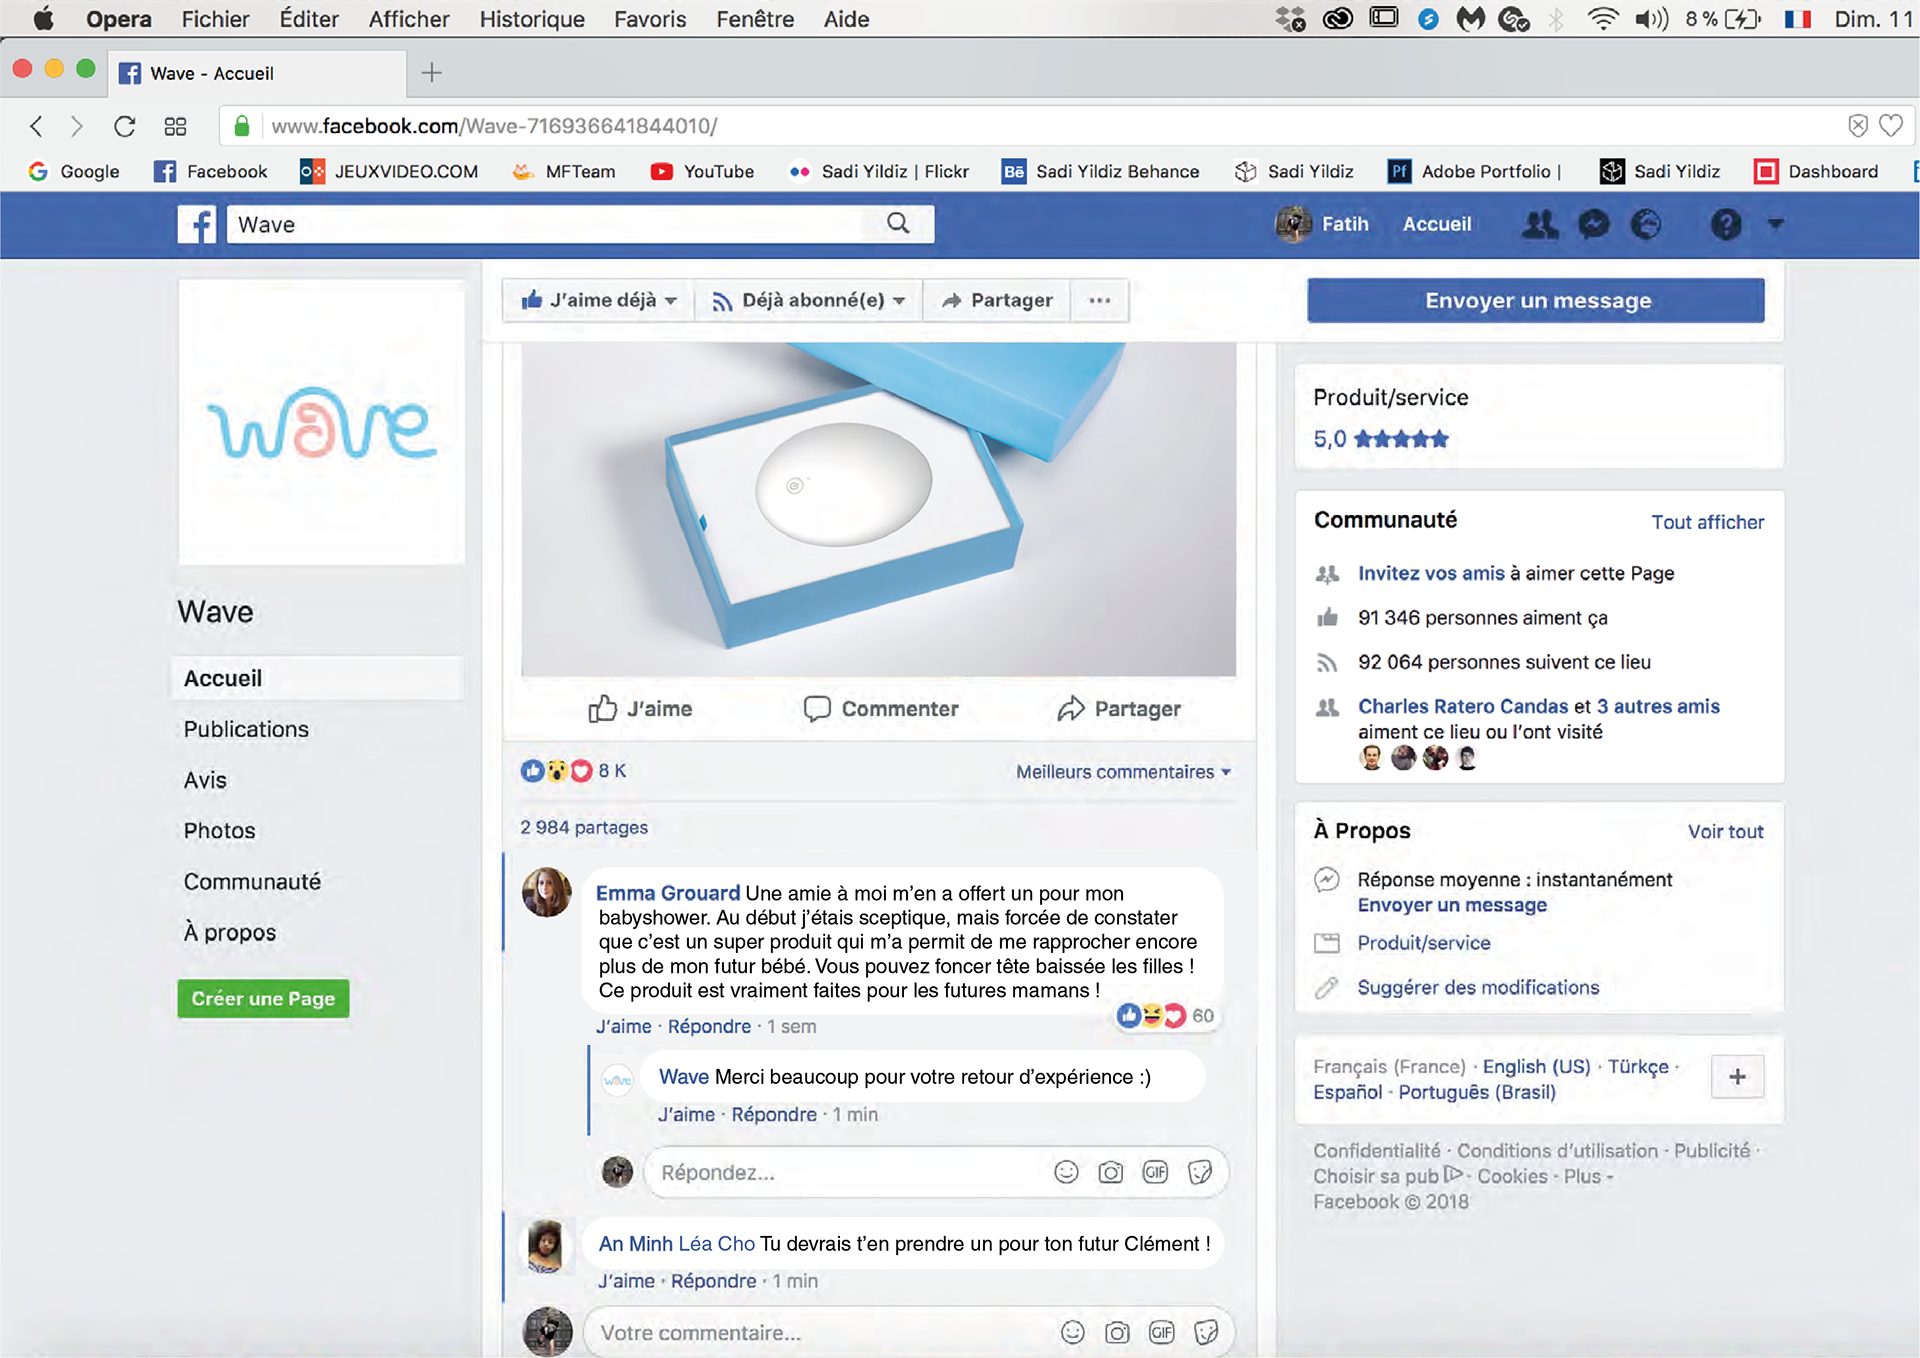Open notifications globe icon
Viewport: 1920px width, 1358px height.
1646,224
